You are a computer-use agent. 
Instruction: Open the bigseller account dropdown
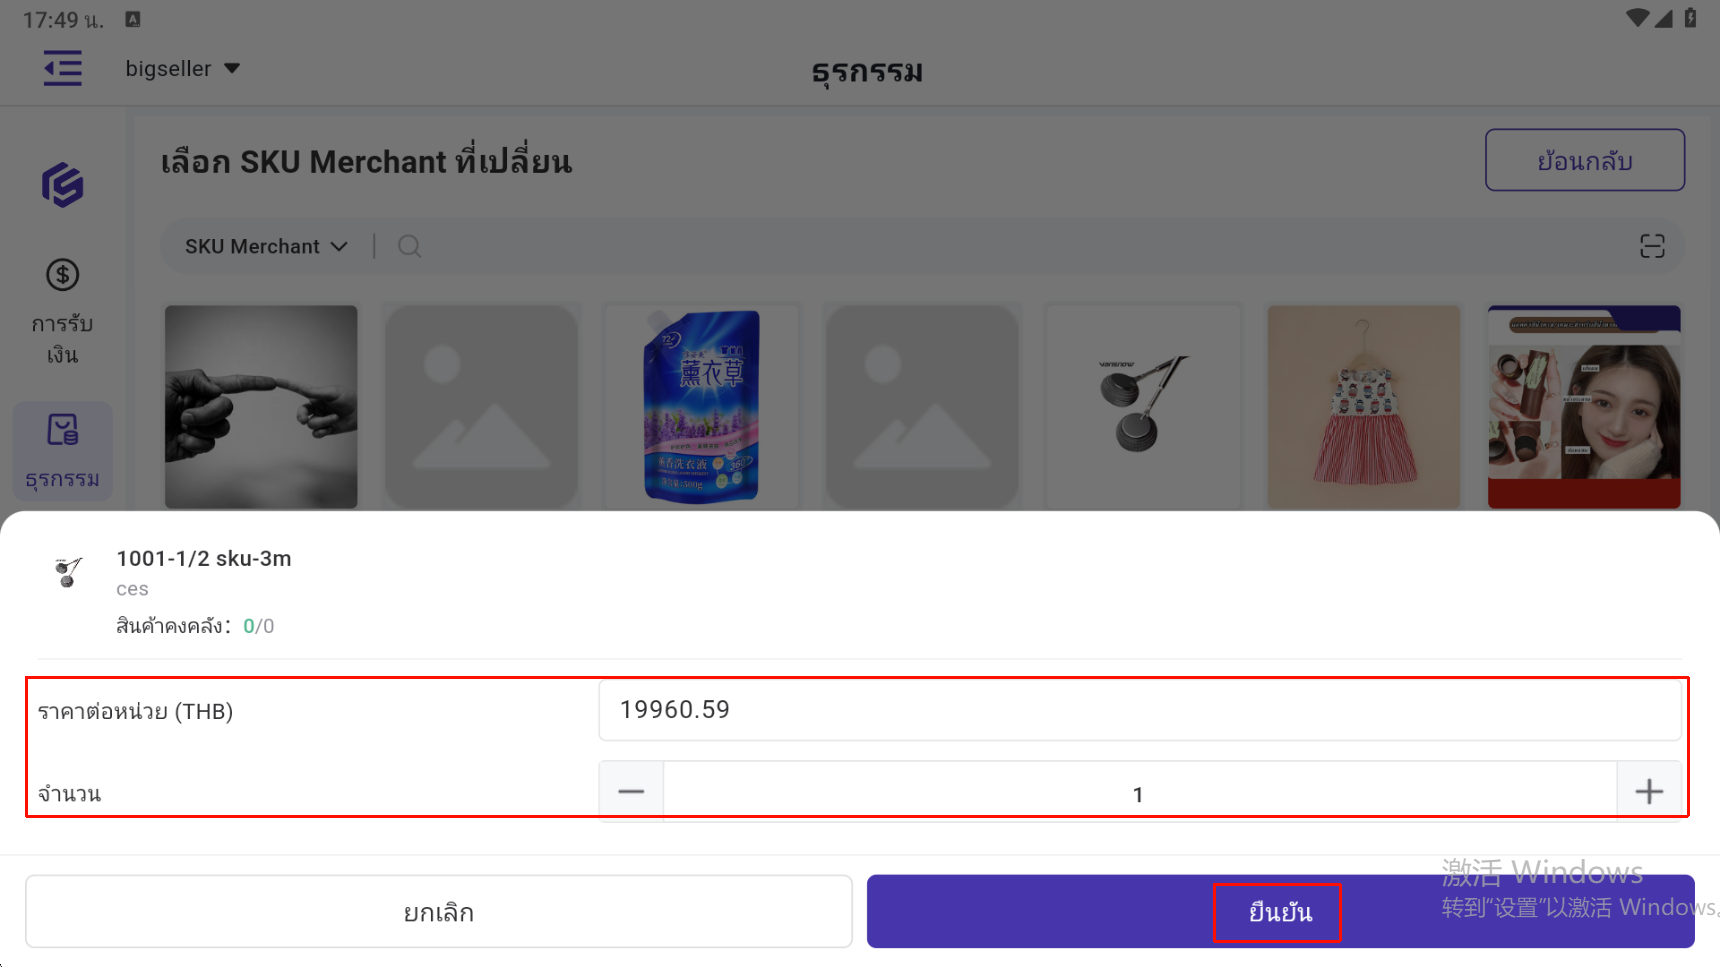pyautogui.click(x=182, y=69)
